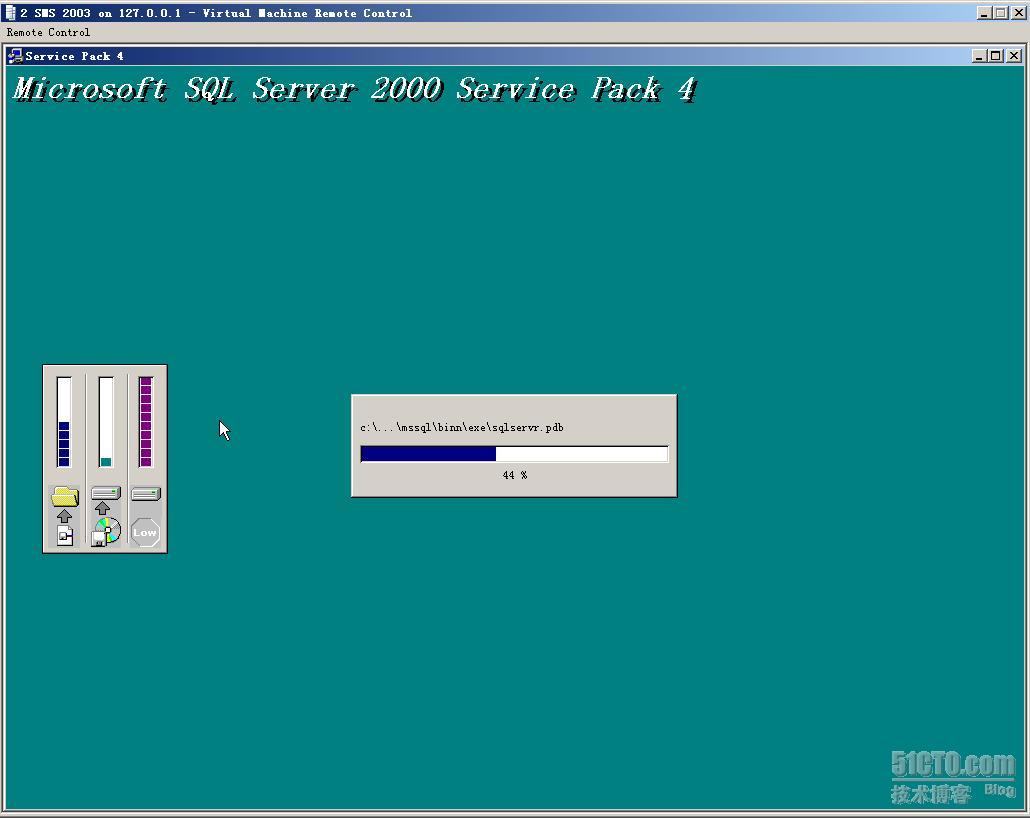
Task: Click the yellow folder icon in the gauge panel
Action: coord(64,496)
